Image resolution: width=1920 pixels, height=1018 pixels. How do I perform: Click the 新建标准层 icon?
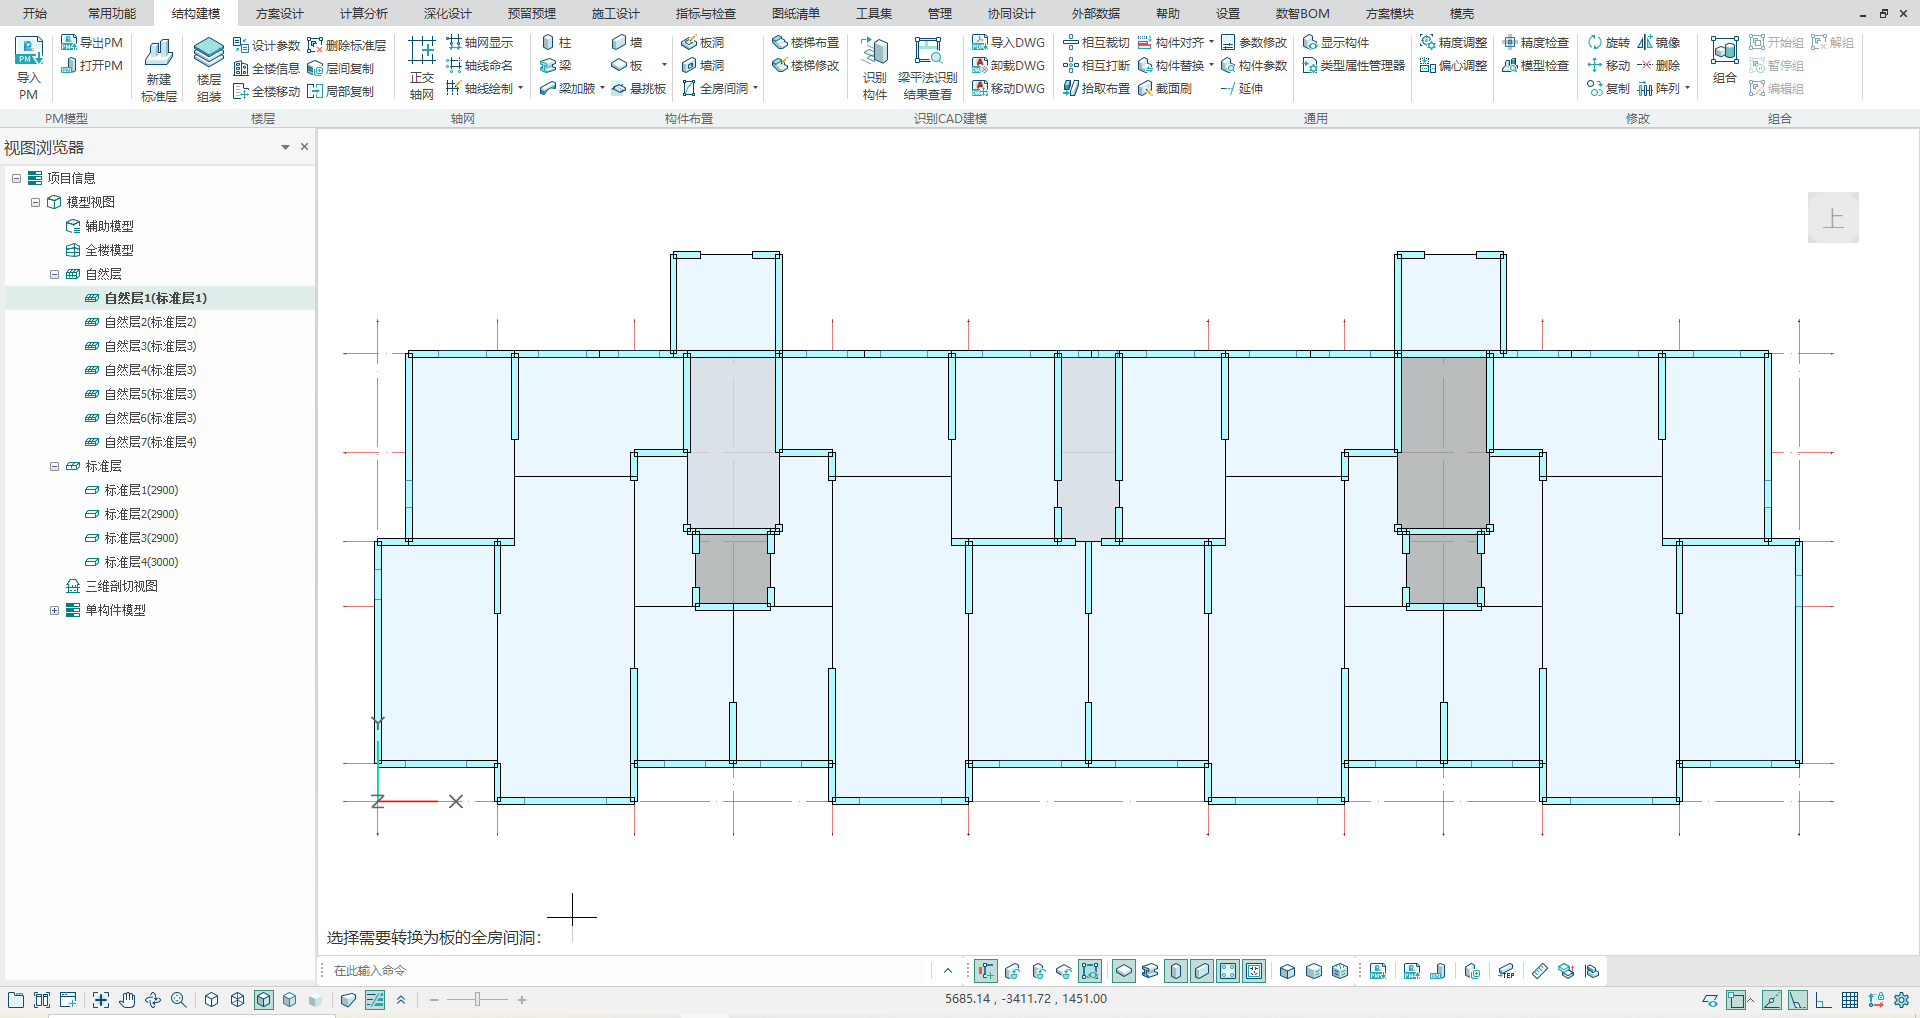(x=159, y=69)
